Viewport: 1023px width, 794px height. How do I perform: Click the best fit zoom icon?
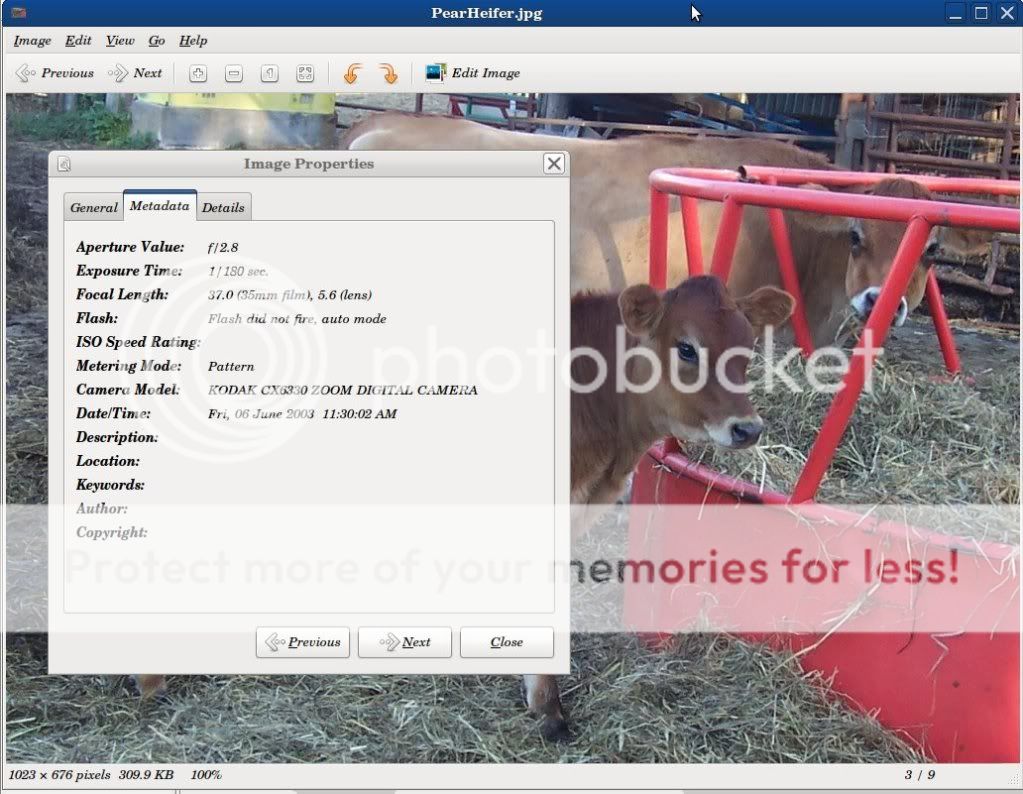pos(305,73)
